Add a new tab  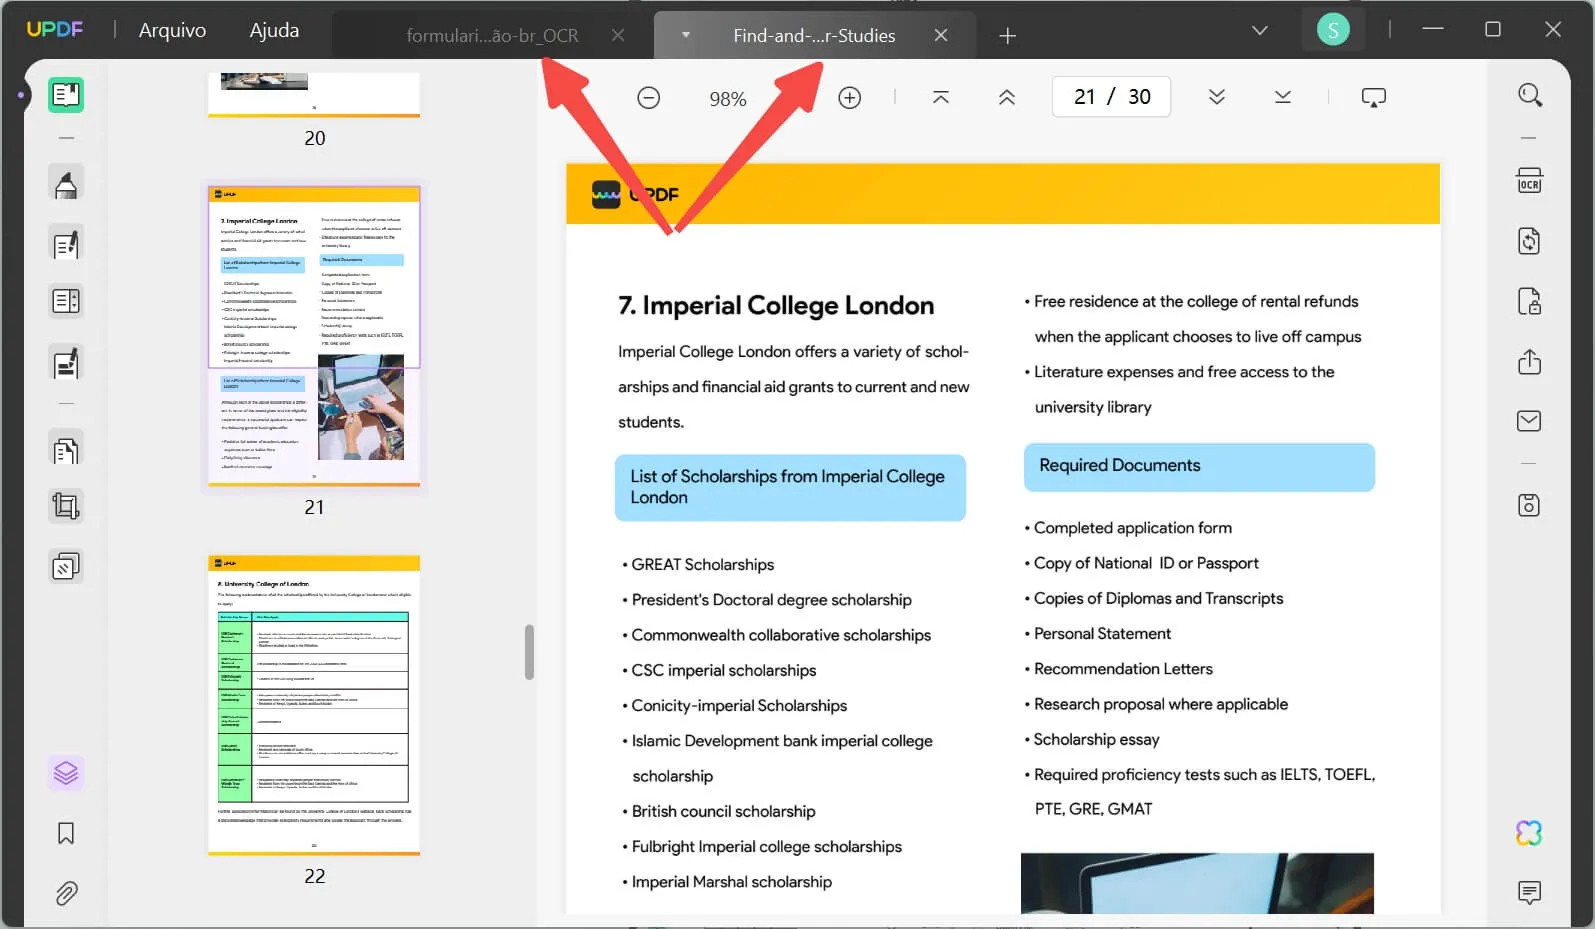[x=1008, y=36]
